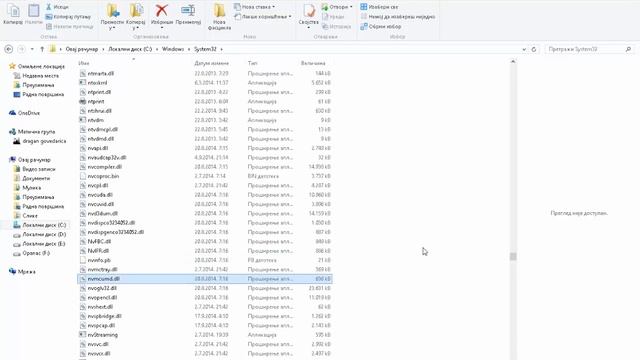Expand the Open (Отвори) dropdown arrow
This screenshot has width=640, height=360.
(351, 7)
